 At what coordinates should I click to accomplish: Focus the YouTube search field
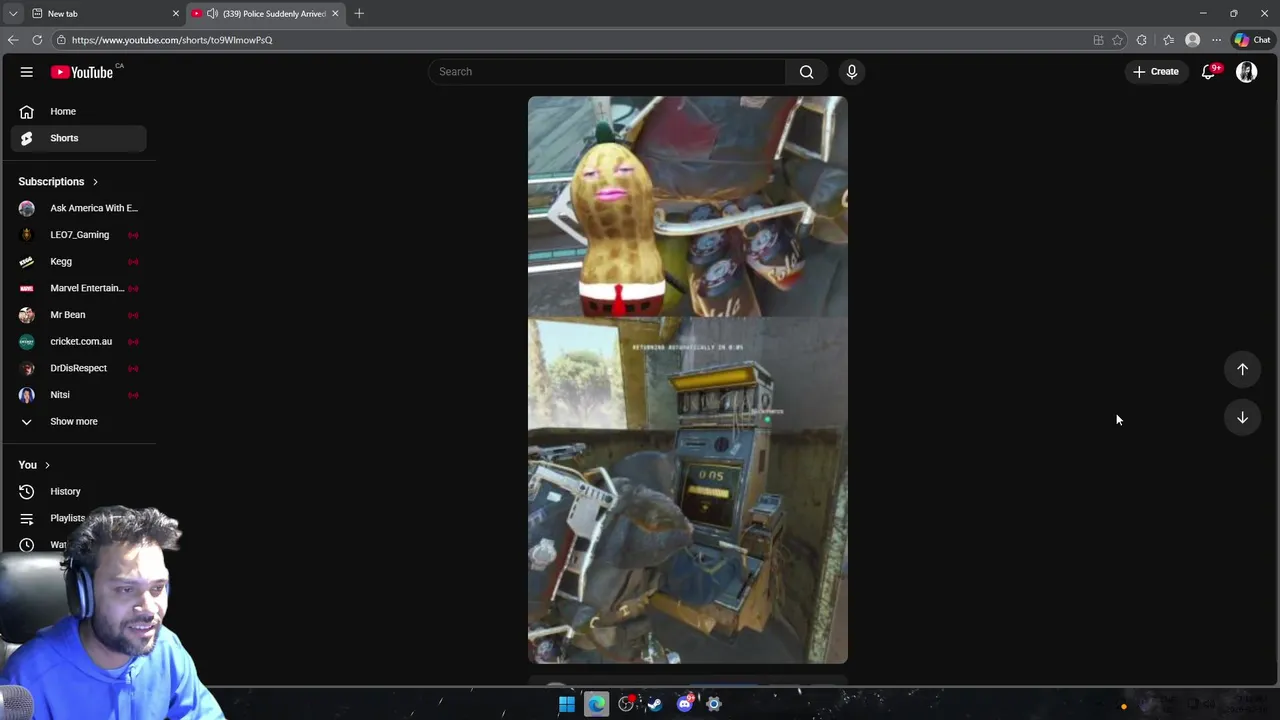tap(607, 72)
